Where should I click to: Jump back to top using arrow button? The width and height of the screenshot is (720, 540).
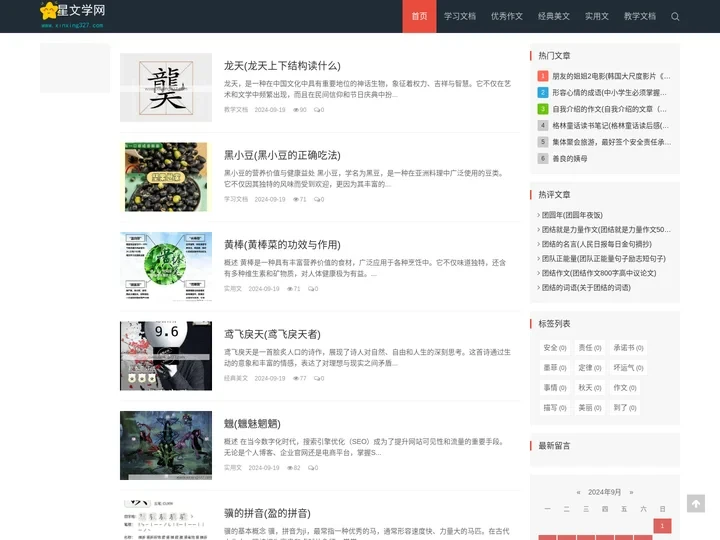point(696,503)
